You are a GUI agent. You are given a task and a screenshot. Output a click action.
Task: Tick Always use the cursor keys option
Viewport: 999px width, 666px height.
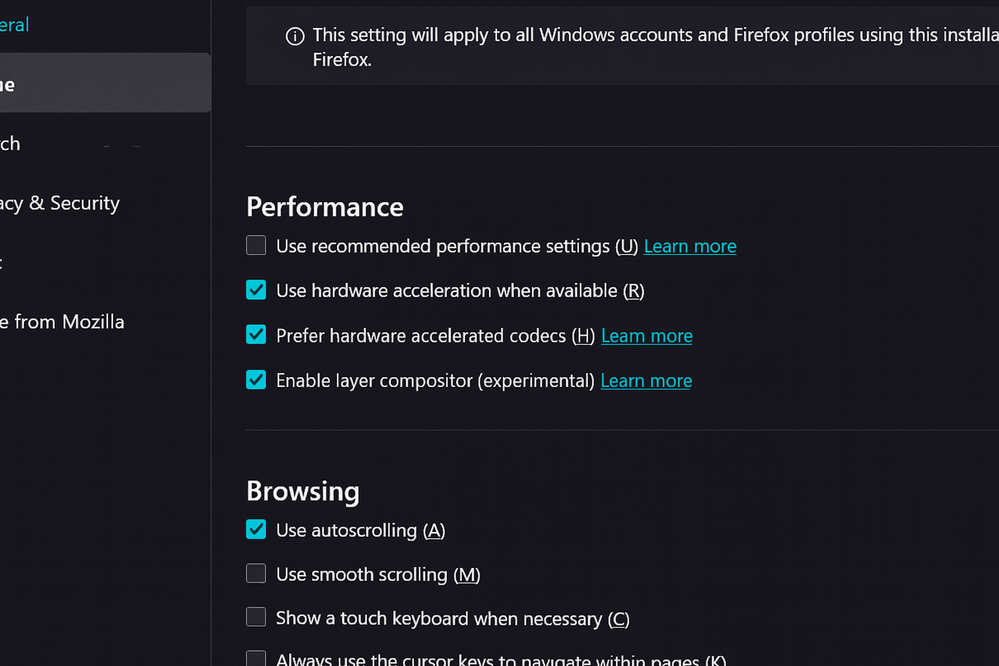[256, 659]
